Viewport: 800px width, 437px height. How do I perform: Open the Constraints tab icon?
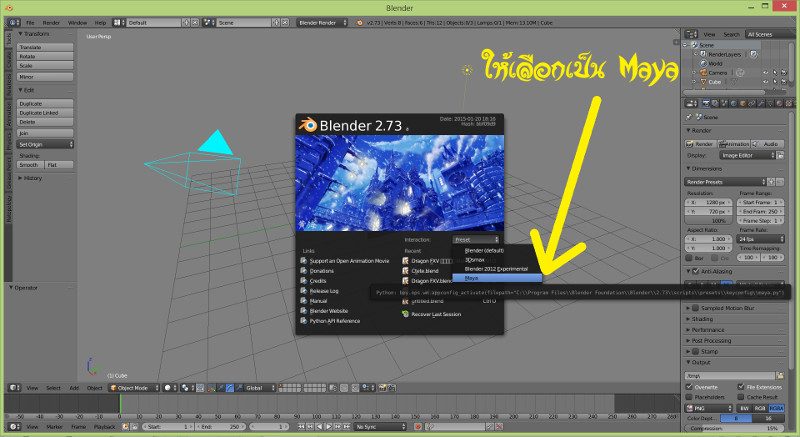(752, 104)
